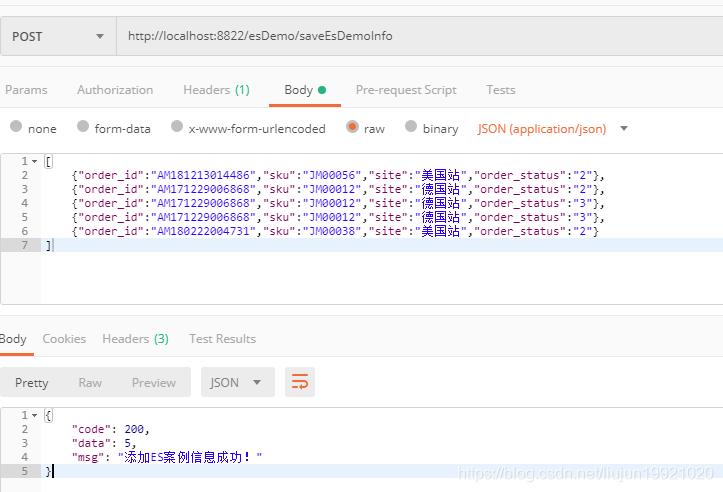Place cursor at request body line 7

[382, 245]
